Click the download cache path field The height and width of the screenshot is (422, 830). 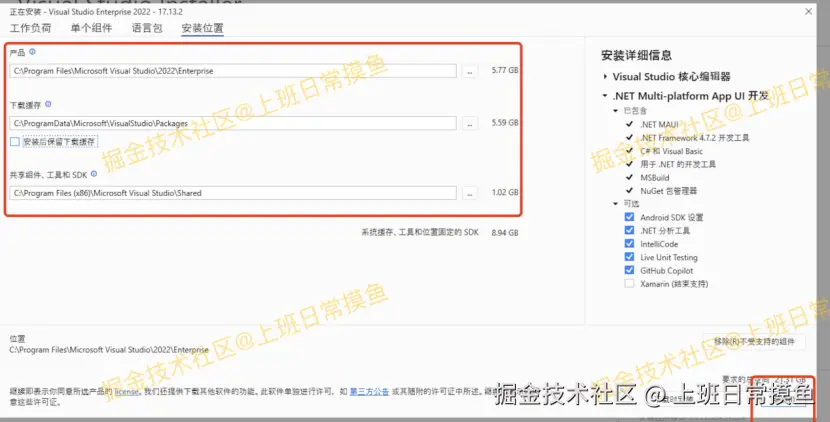click(233, 123)
